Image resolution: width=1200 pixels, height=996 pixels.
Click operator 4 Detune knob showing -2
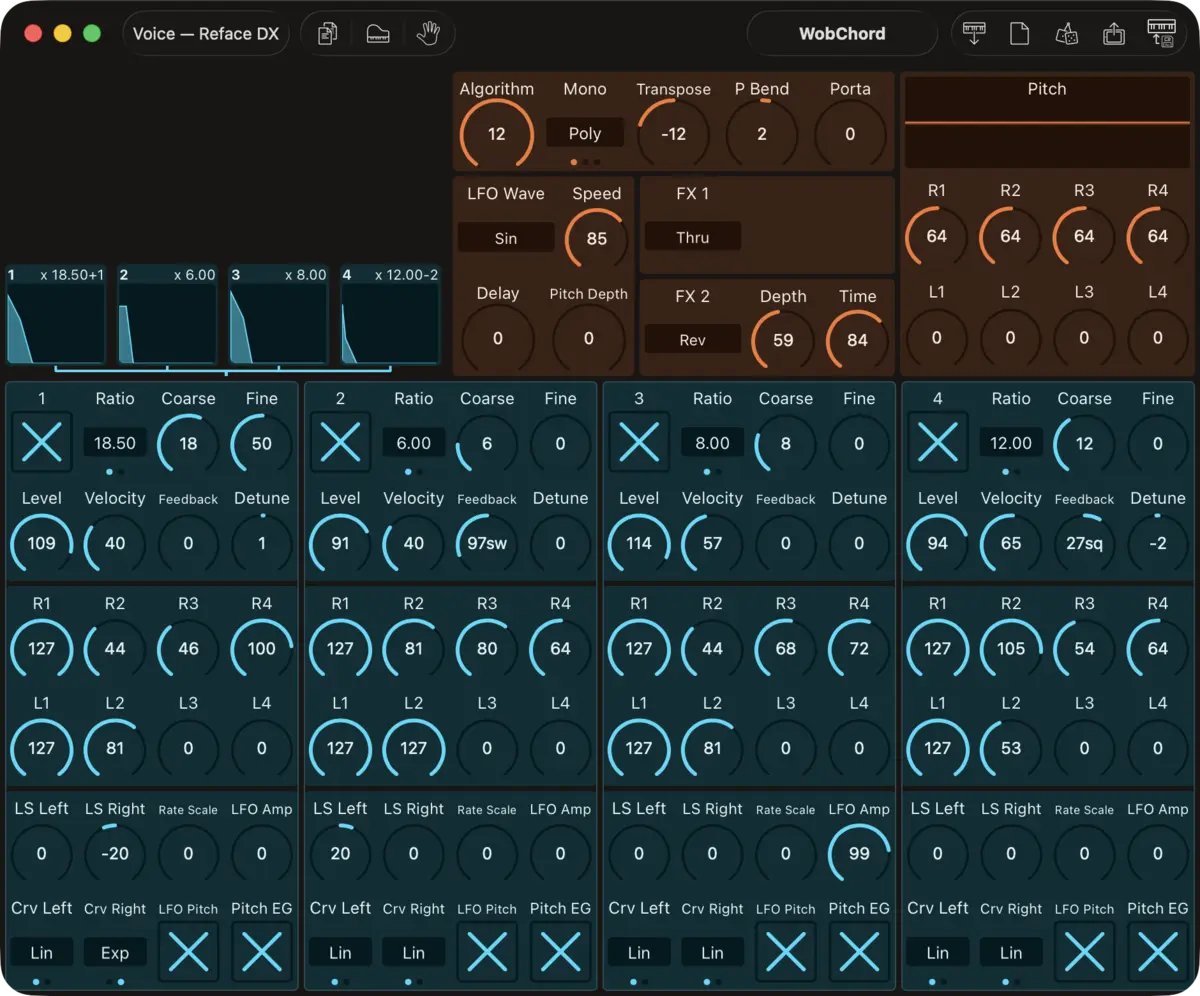1158,543
